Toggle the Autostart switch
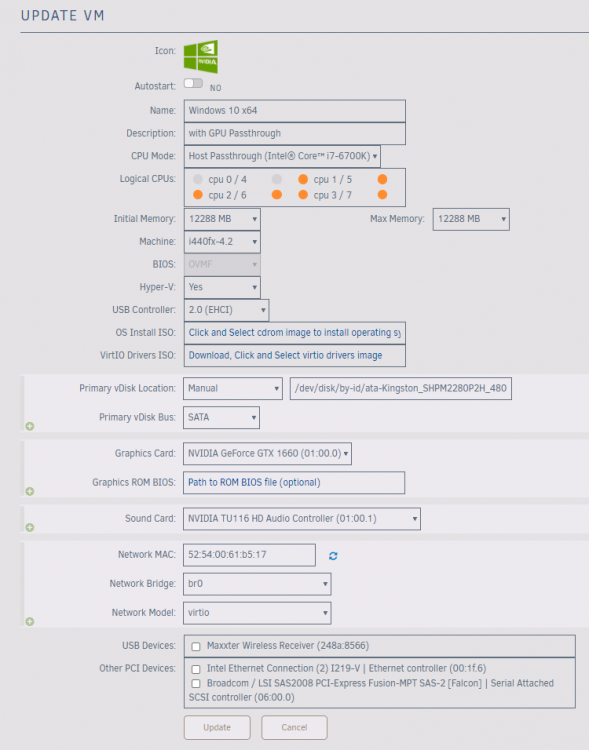The height and width of the screenshot is (750, 589). 193,84
